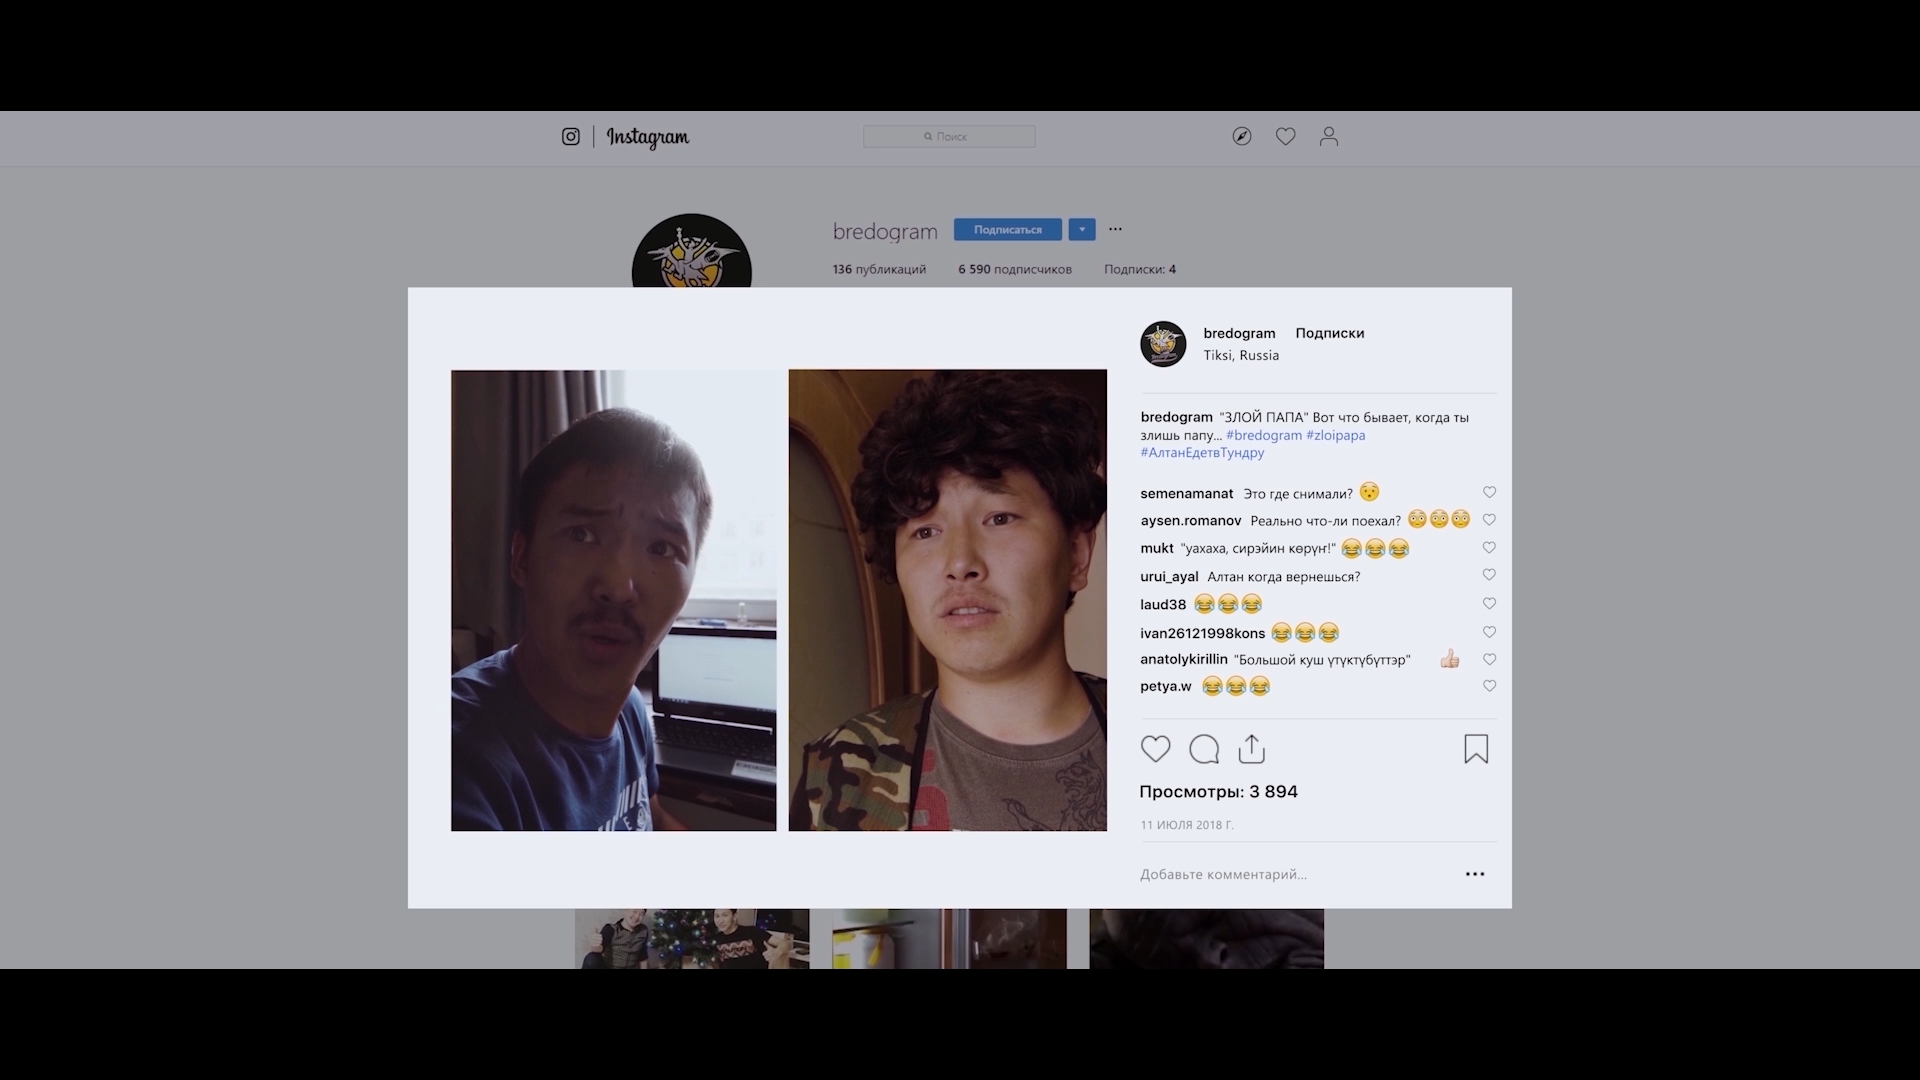Open commenter semenamanat's profile

click(1187, 494)
